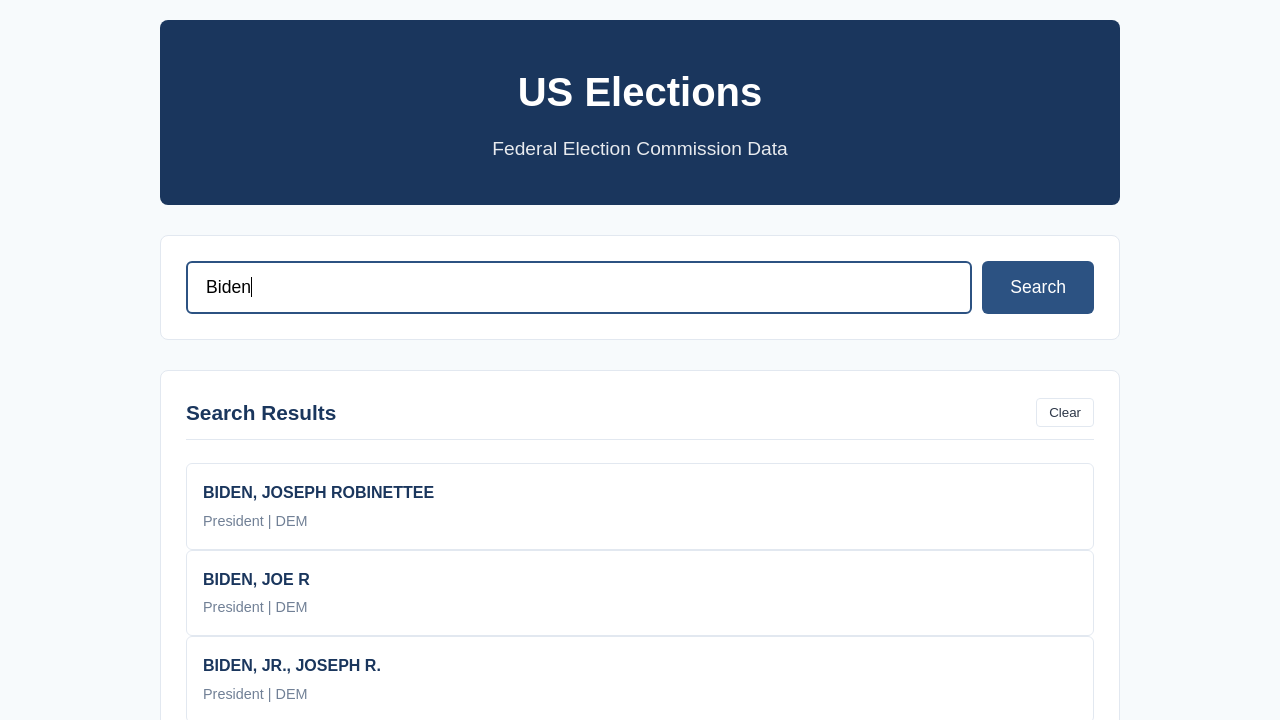
Task: Select the third search result card
Action: click(640, 678)
